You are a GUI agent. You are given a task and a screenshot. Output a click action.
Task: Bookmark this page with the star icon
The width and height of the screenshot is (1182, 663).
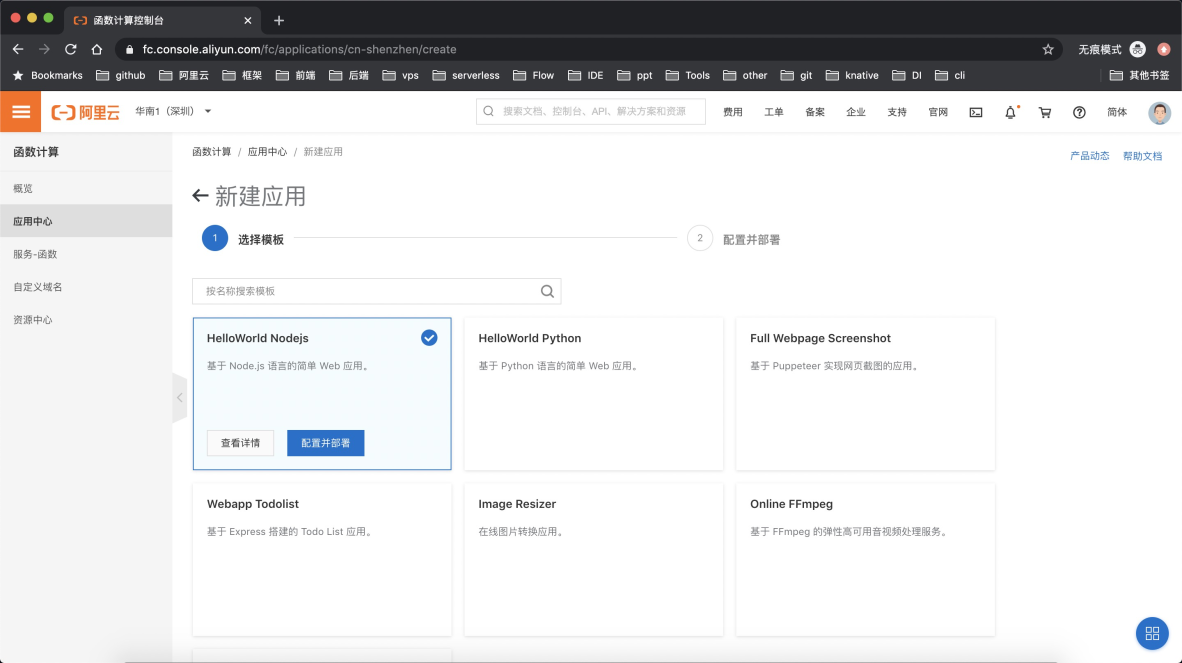coord(1048,49)
